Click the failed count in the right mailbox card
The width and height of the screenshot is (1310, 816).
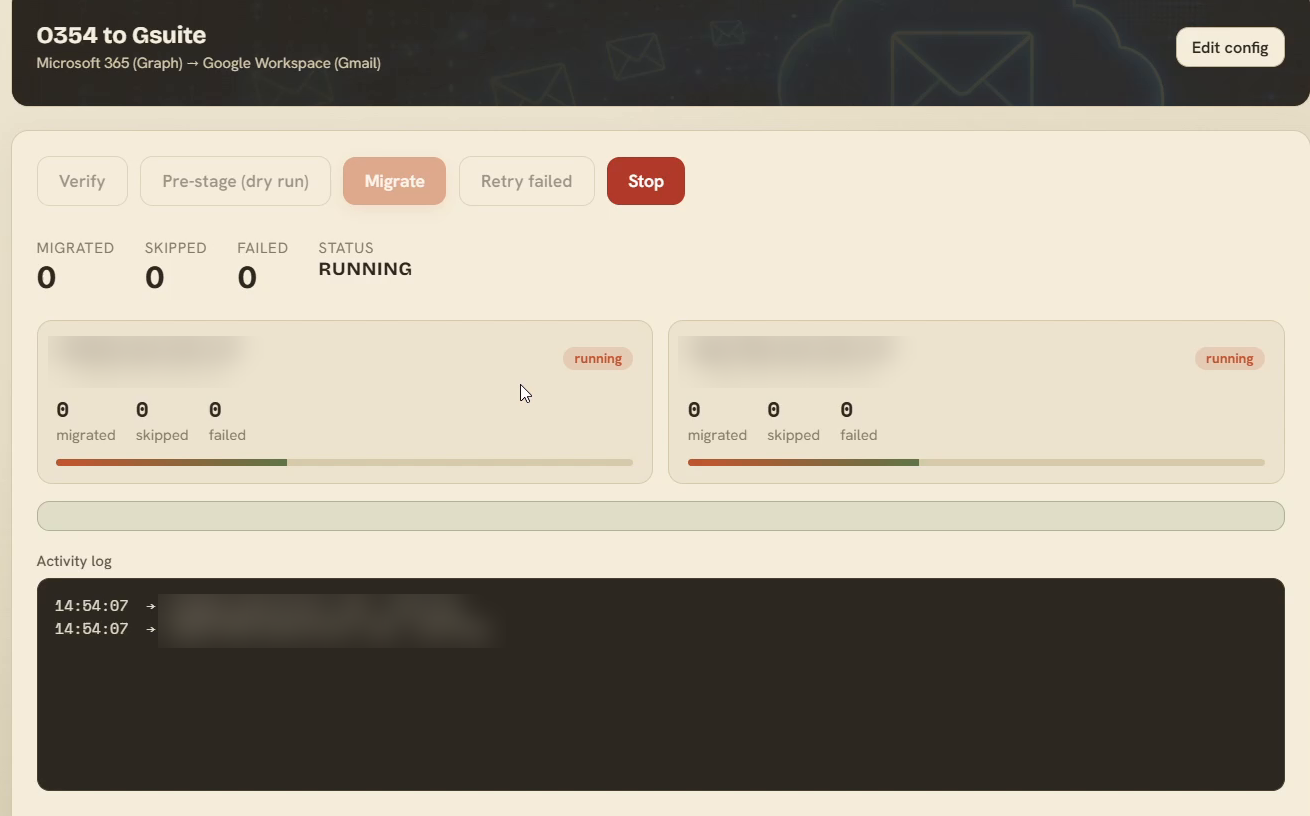pyautogui.click(x=847, y=410)
